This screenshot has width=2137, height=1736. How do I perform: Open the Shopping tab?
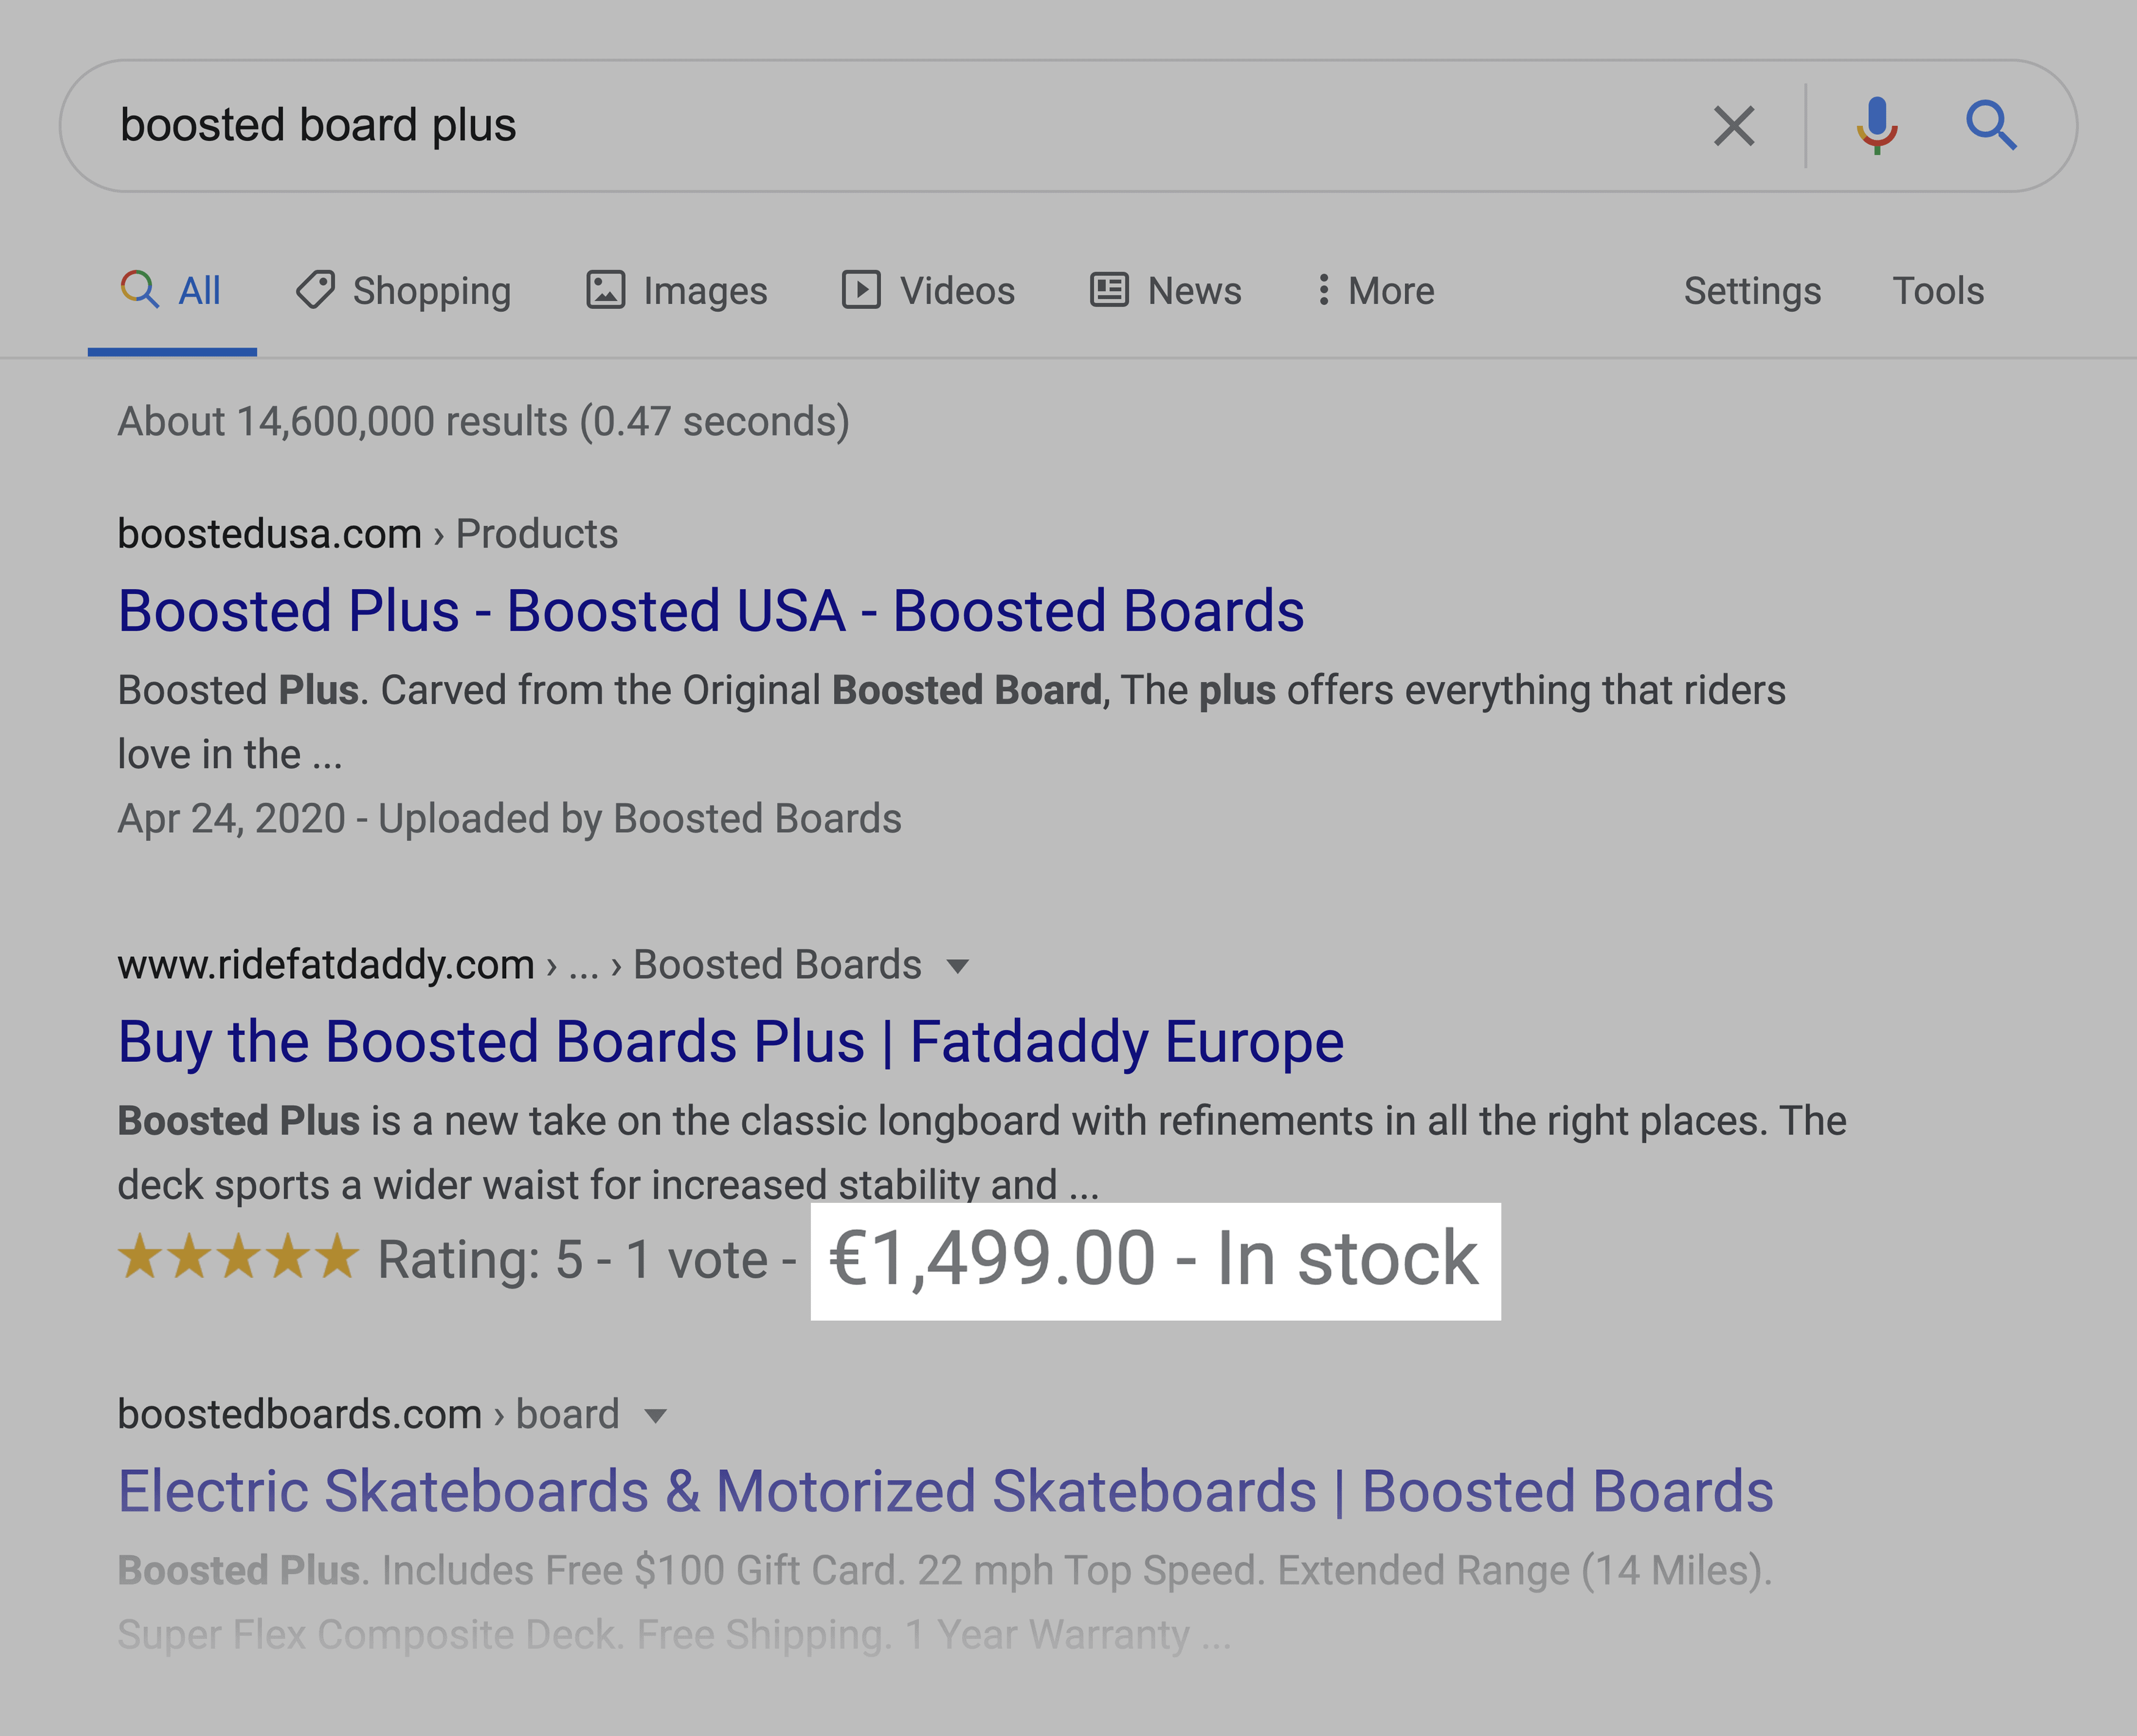[x=403, y=291]
